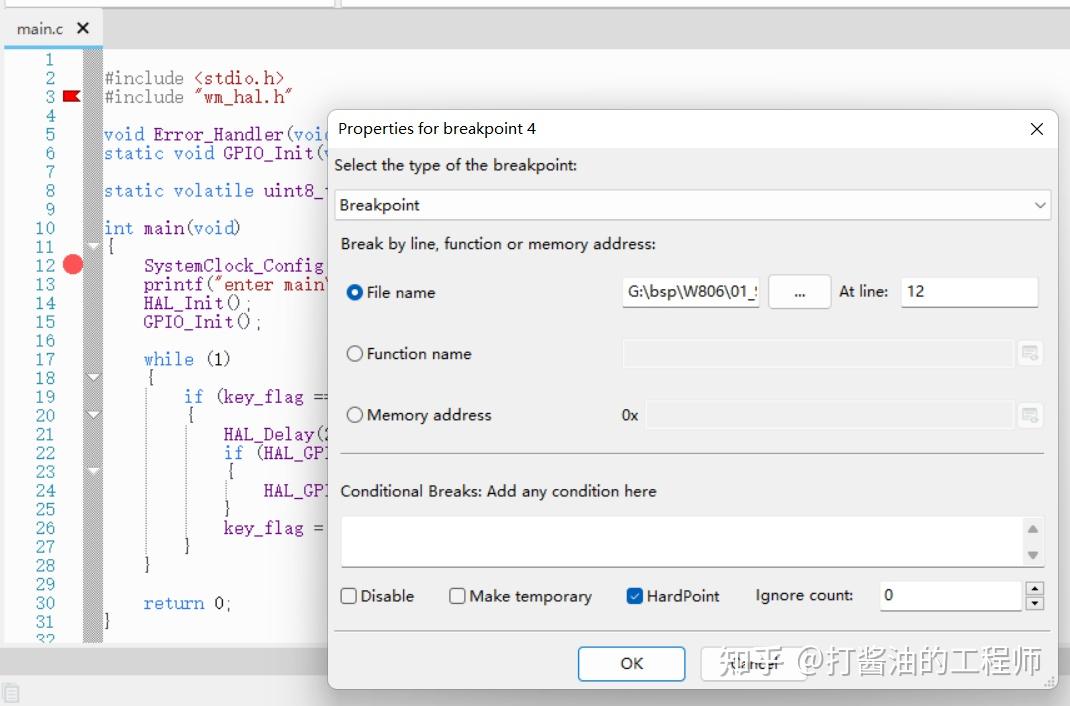Click the 'At line' input field
This screenshot has height=706, width=1070.
pos(968,292)
